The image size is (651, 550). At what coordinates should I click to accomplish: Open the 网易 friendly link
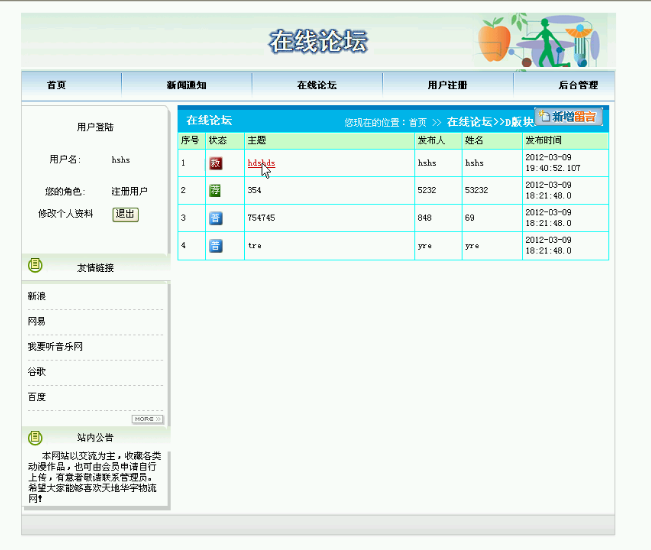(x=37, y=321)
